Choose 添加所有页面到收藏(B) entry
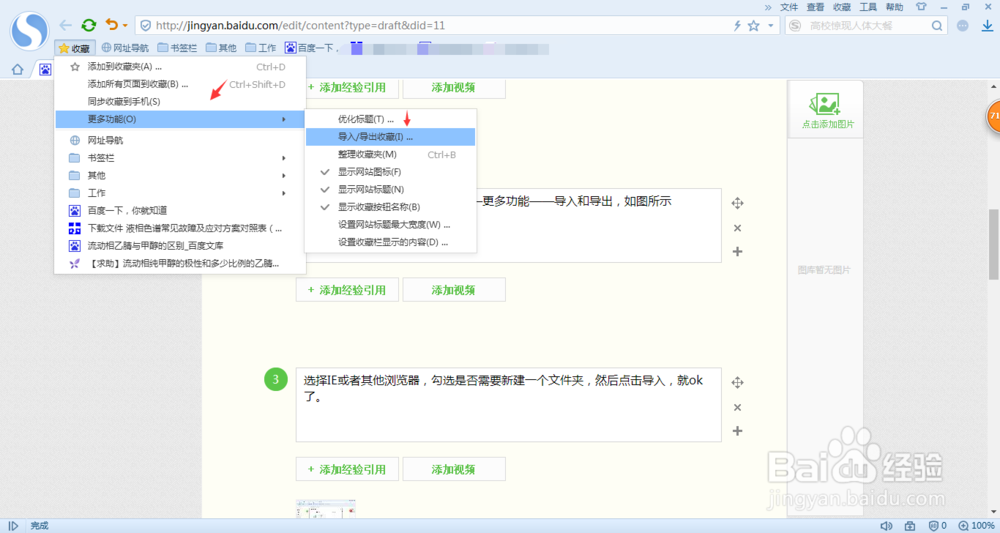This screenshot has height=533, width=1000. [180, 84]
